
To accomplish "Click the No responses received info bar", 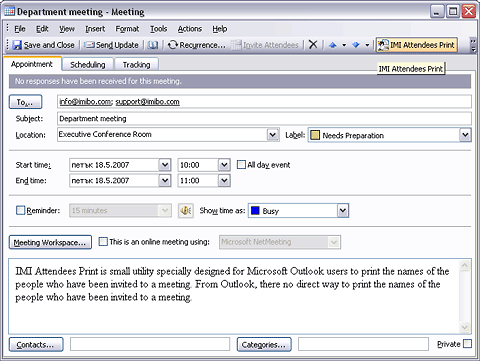I will pyautogui.click(x=240, y=81).
